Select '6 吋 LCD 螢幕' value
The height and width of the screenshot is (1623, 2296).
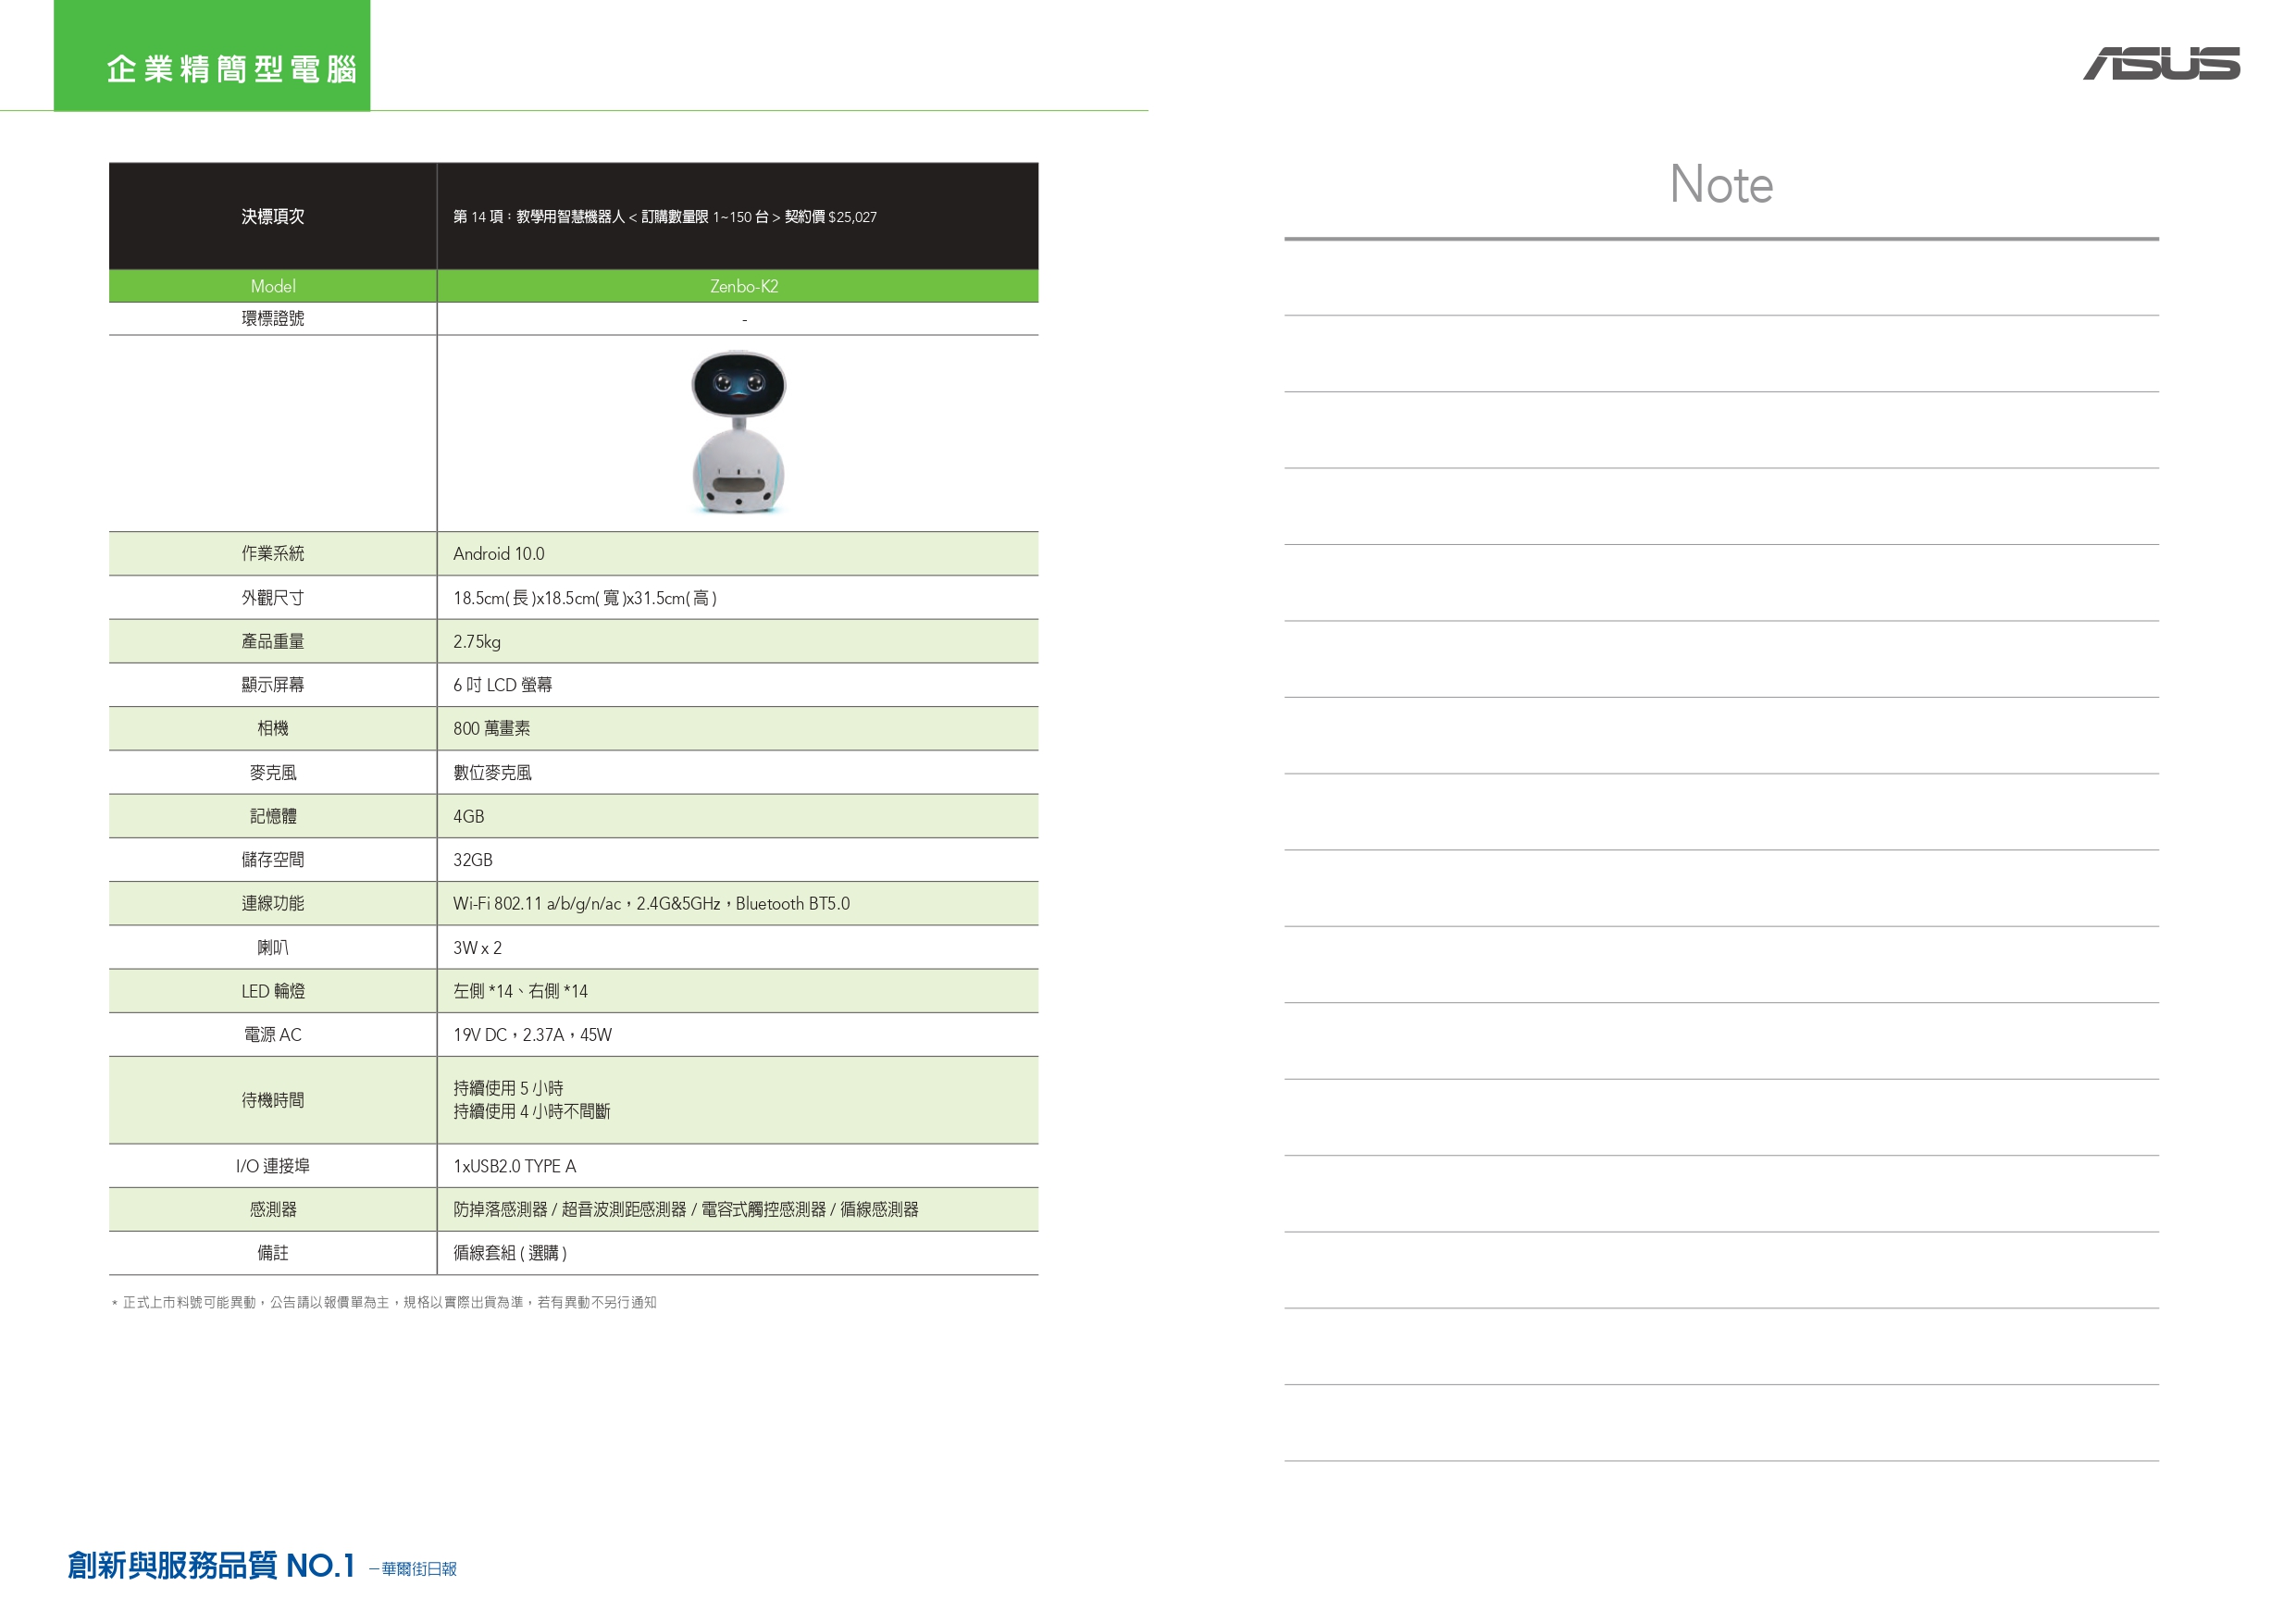click(503, 685)
